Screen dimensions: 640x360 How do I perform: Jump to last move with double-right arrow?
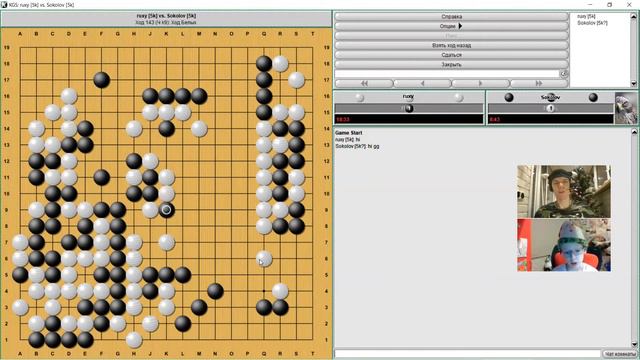coord(539,83)
